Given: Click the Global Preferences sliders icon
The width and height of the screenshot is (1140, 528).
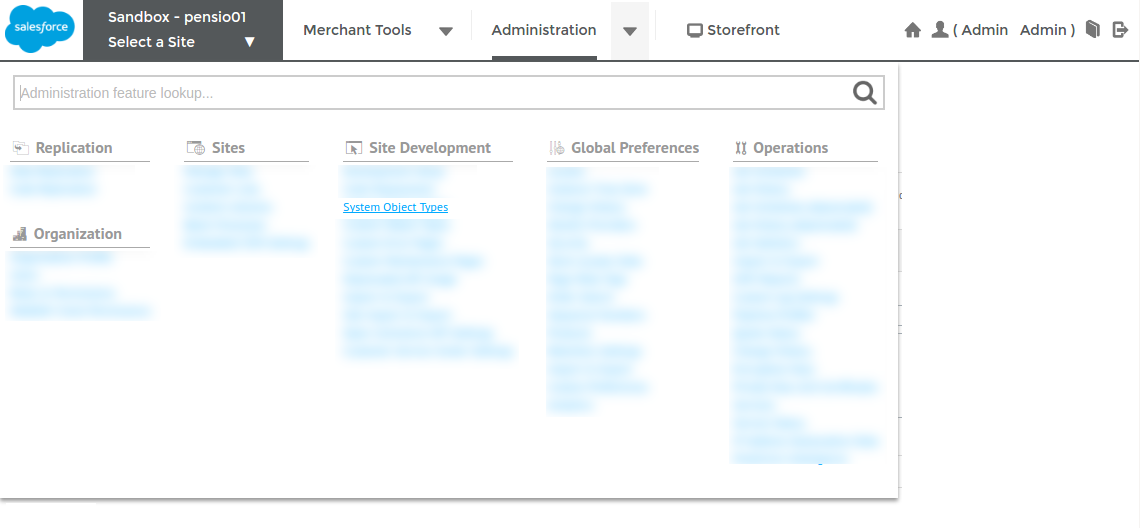Looking at the screenshot, I should (557, 148).
